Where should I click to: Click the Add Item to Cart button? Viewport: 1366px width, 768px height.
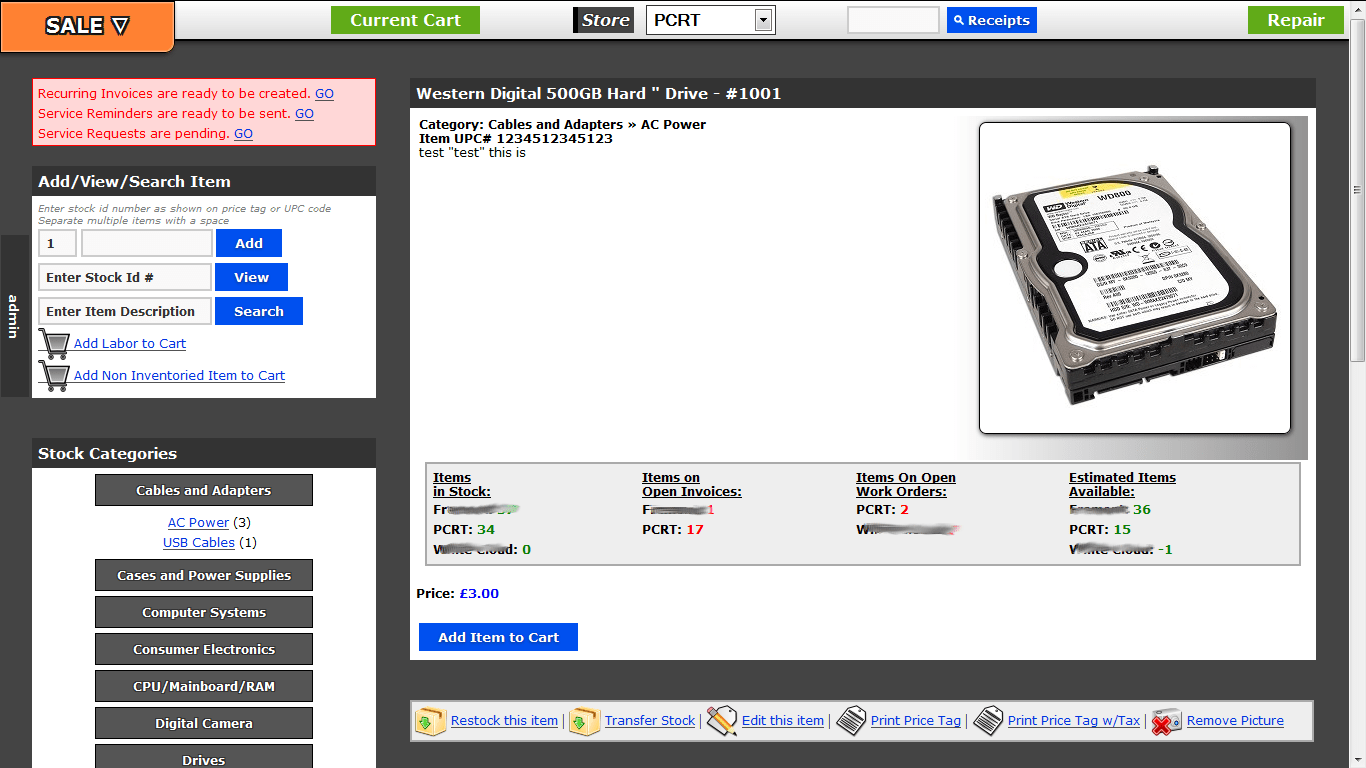(498, 637)
